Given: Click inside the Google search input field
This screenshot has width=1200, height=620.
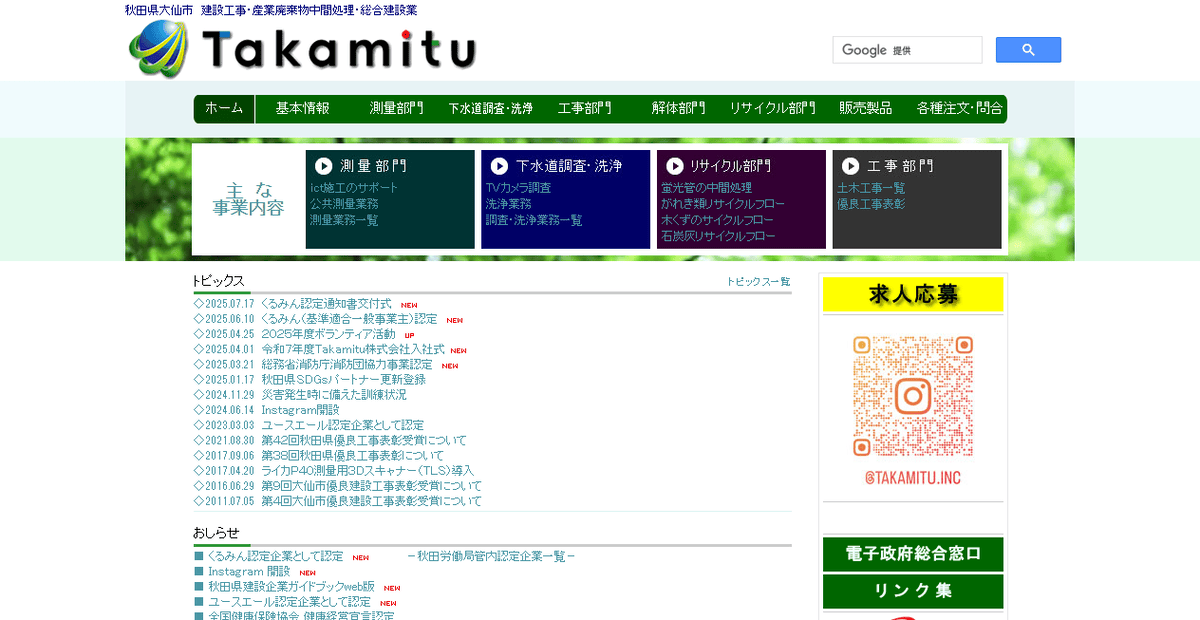Looking at the screenshot, I should (x=907, y=49).
